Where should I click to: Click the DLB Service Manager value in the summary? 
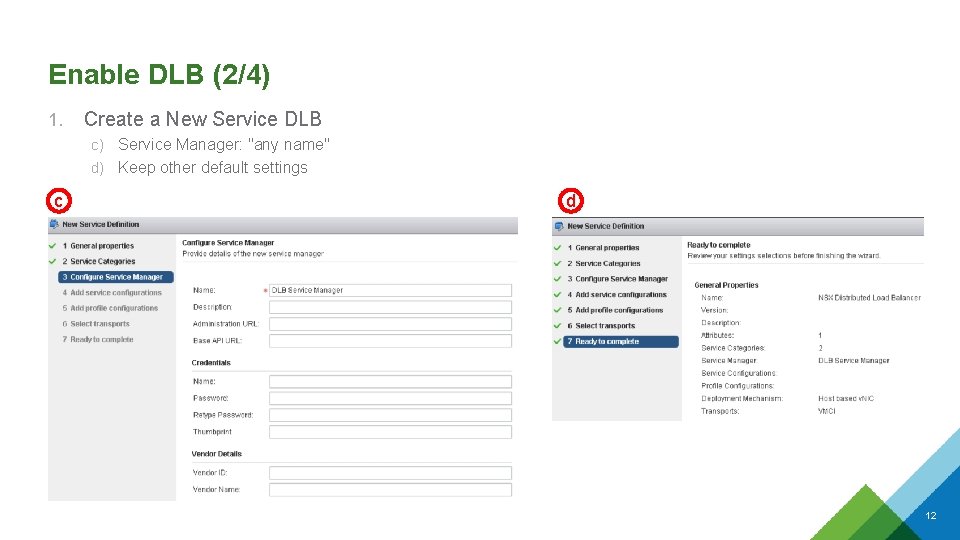point(853,361)
